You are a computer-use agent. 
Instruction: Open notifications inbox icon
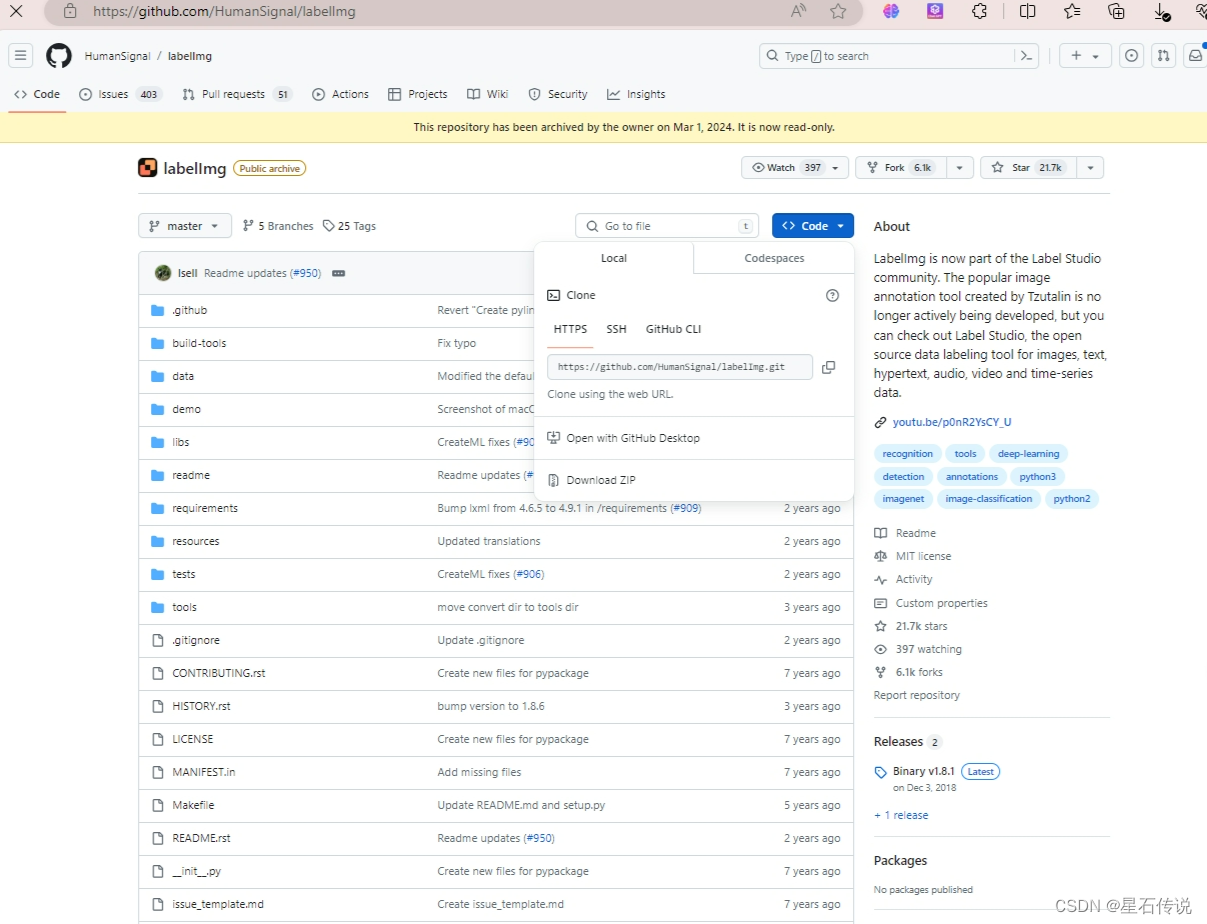tap(1195, 56)
